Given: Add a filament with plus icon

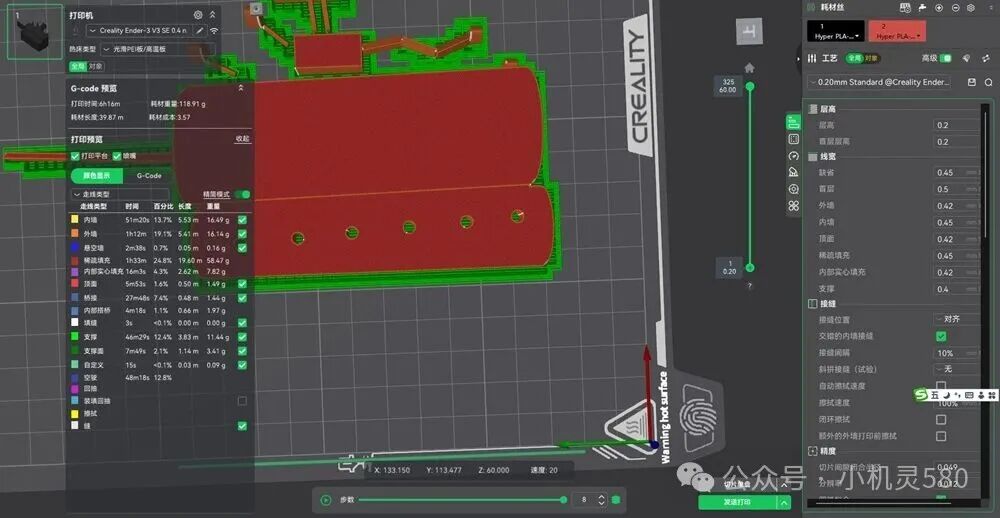Looking at the screenshot, I should (939, 8).
